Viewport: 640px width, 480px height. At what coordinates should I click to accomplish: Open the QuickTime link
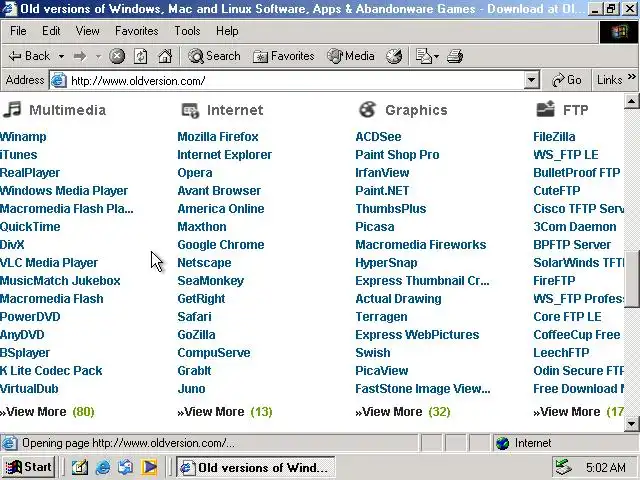(30, 227)
